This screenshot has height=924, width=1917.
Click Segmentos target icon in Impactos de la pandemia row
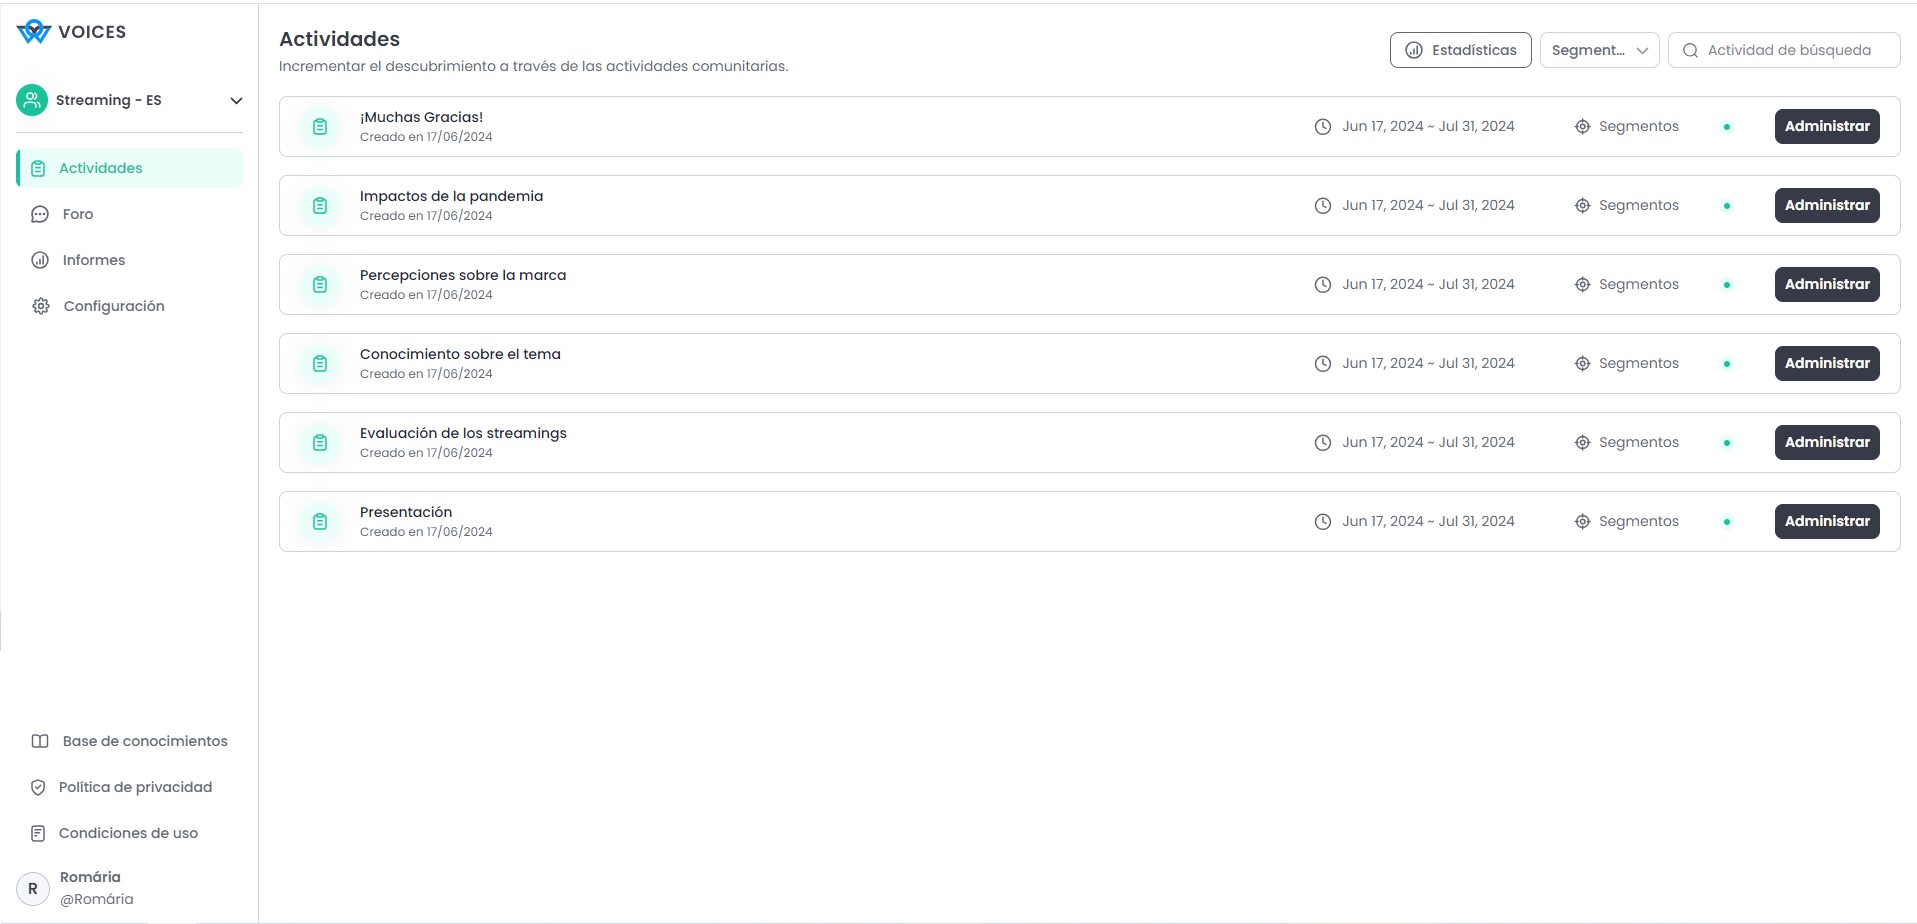1582,206
